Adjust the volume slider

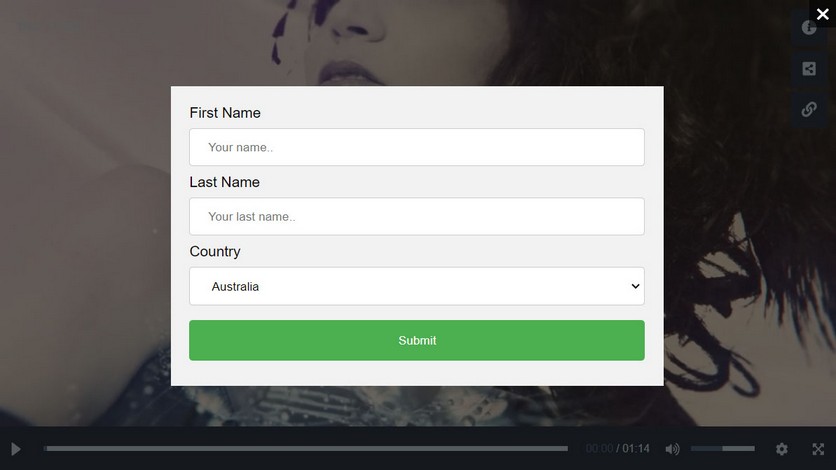pos(722,449)
